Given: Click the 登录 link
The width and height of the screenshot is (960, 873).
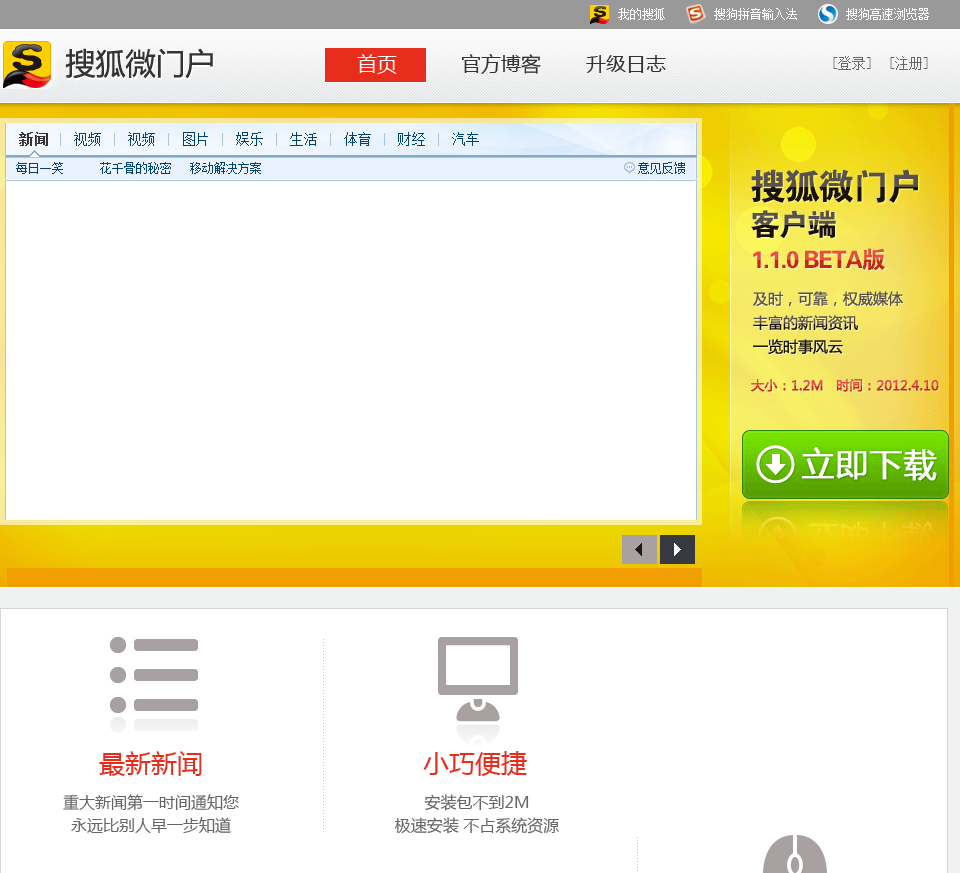Looking at the screenshot, I should (x=852, y=63).
